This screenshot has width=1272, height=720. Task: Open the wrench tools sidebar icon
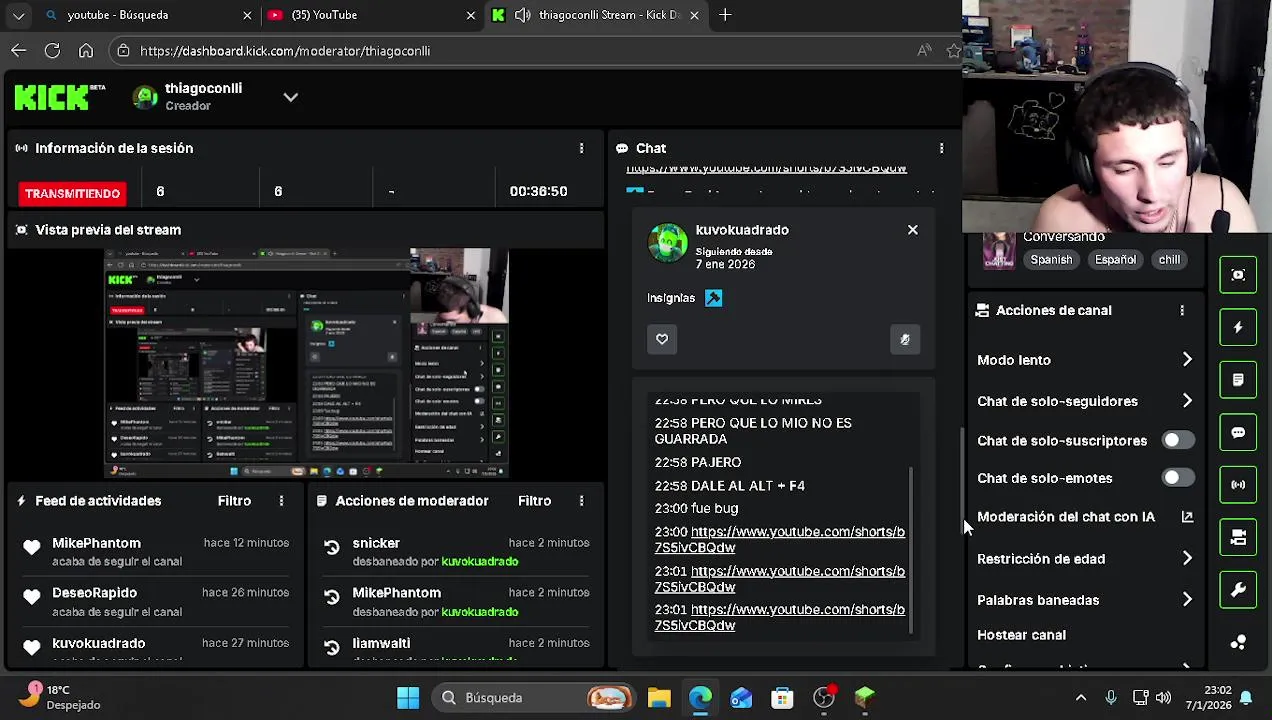coord(1238,590)
